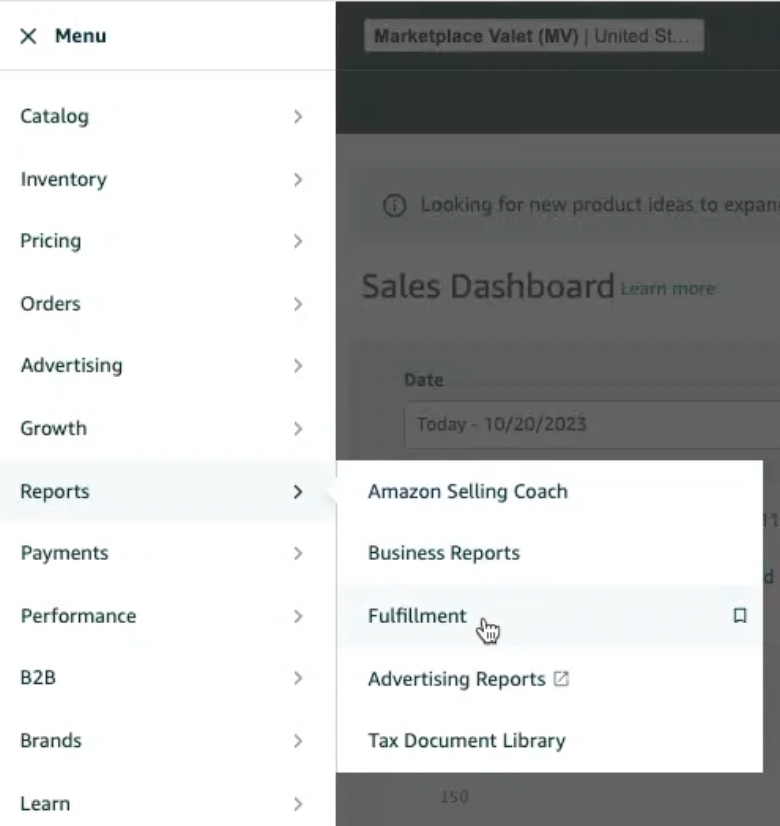Image resolution: width=780 pixels, height=826 pixels.
Task: Click the Learn more link
Action: point(667,289)
